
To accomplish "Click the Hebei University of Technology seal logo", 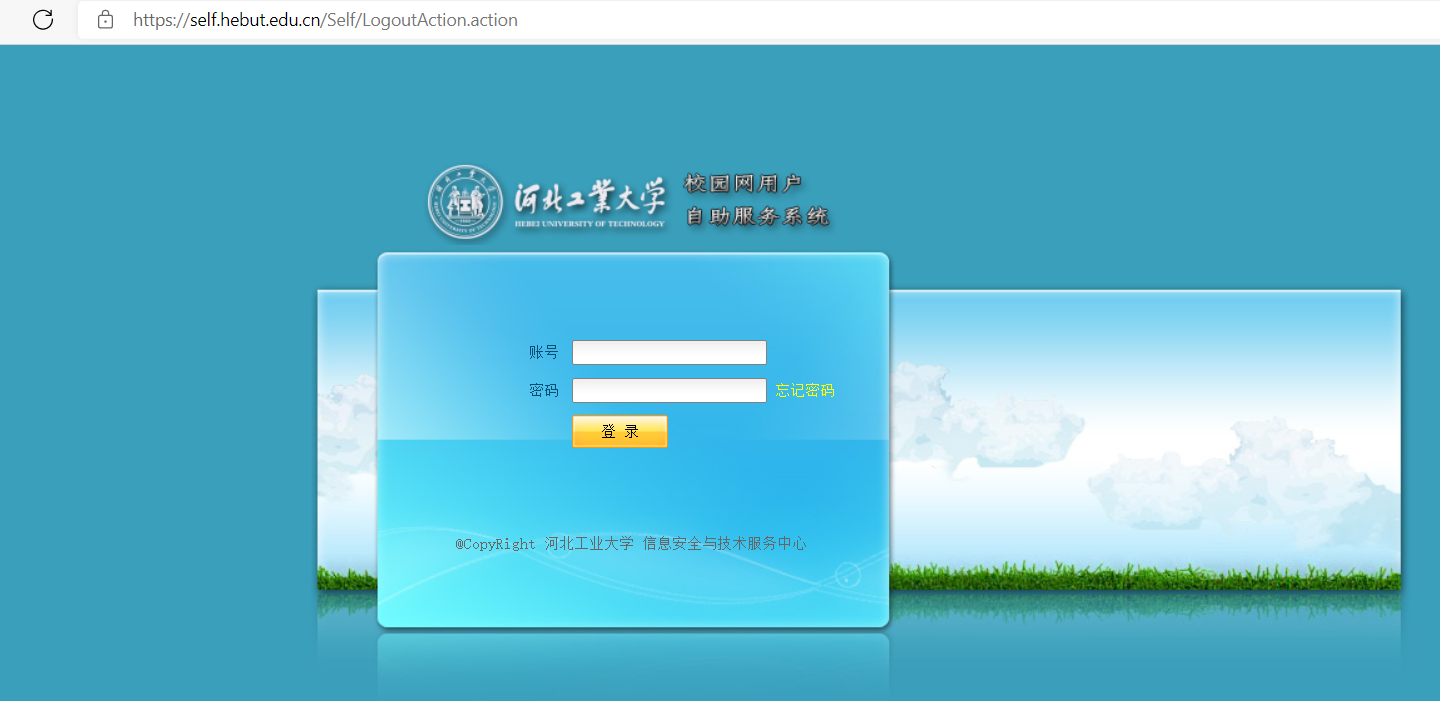I will click(x=466, y=202).
